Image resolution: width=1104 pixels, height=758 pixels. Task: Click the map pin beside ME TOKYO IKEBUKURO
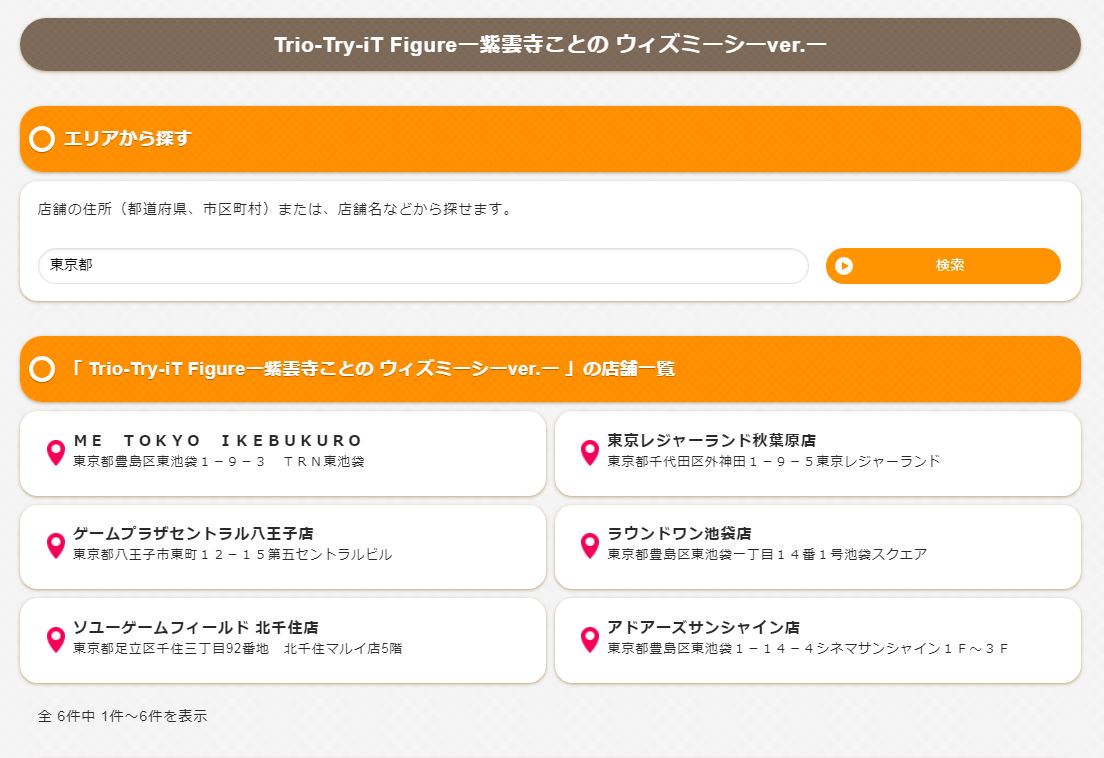[56, 453]
